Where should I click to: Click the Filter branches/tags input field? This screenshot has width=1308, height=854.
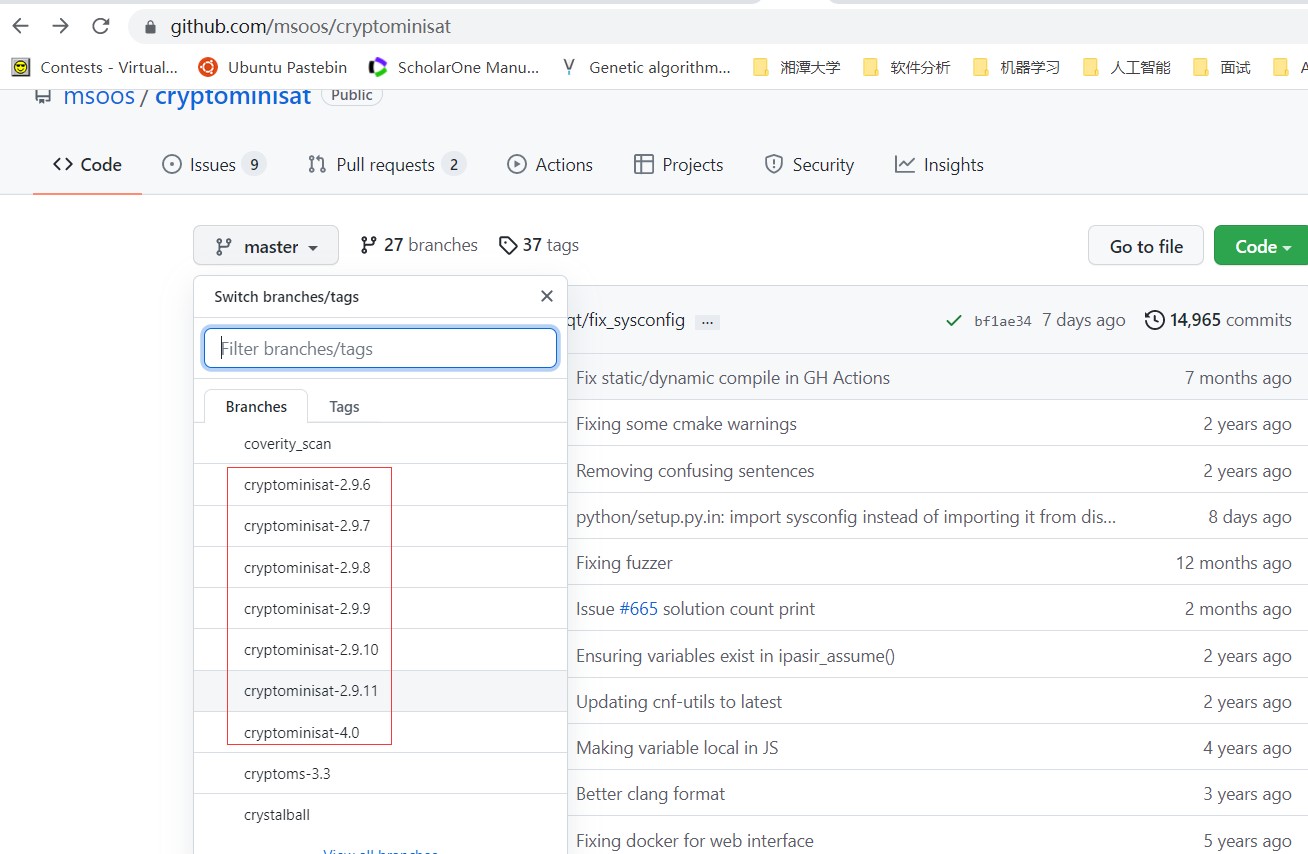coord(380,348)
